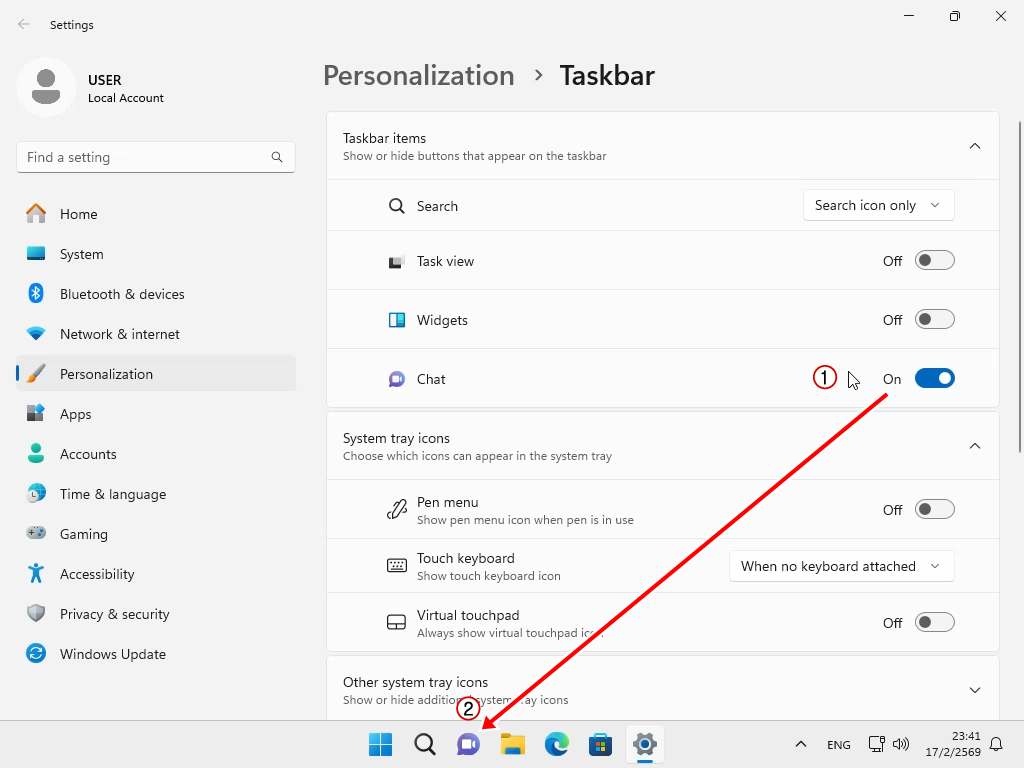Enable the Task view toggle

click(x=934, y=261)
